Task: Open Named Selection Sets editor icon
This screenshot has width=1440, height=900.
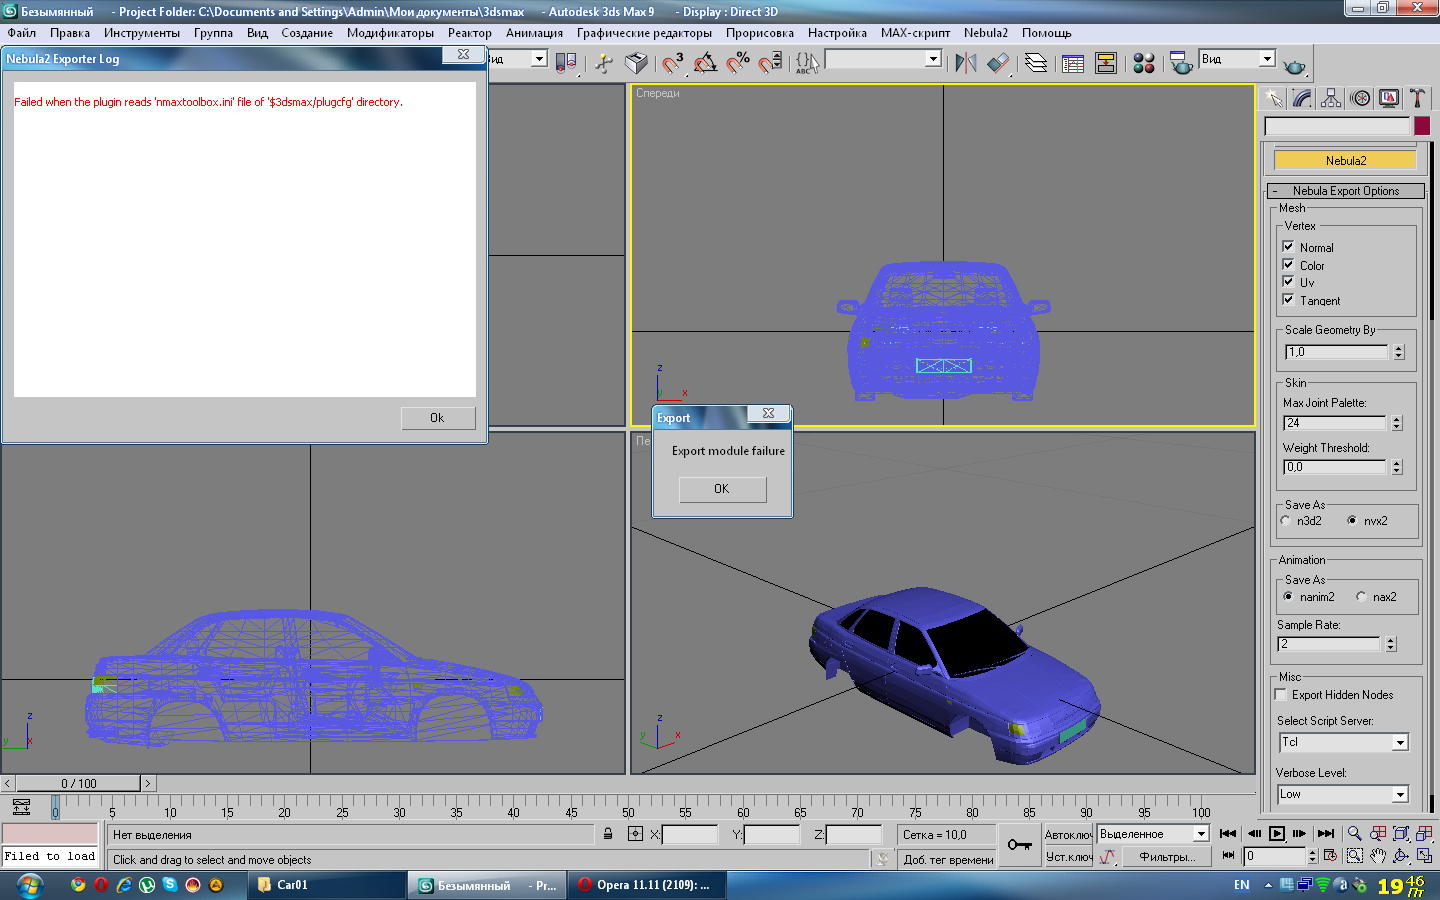Action: tap(807, 63)
